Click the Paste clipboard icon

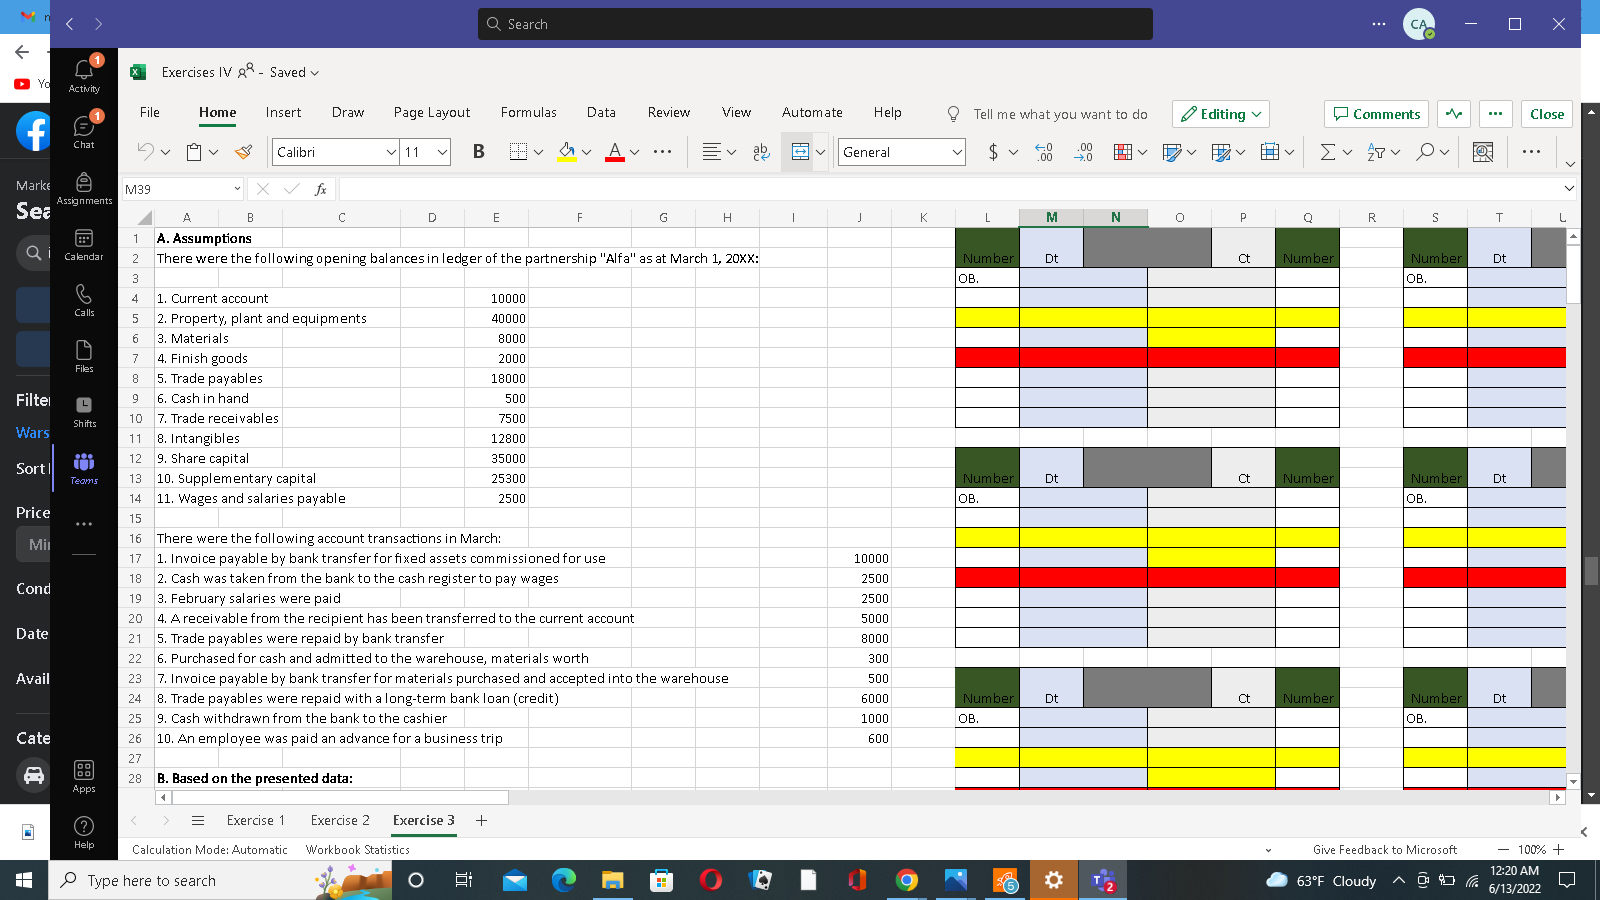(x=195, y=152)
